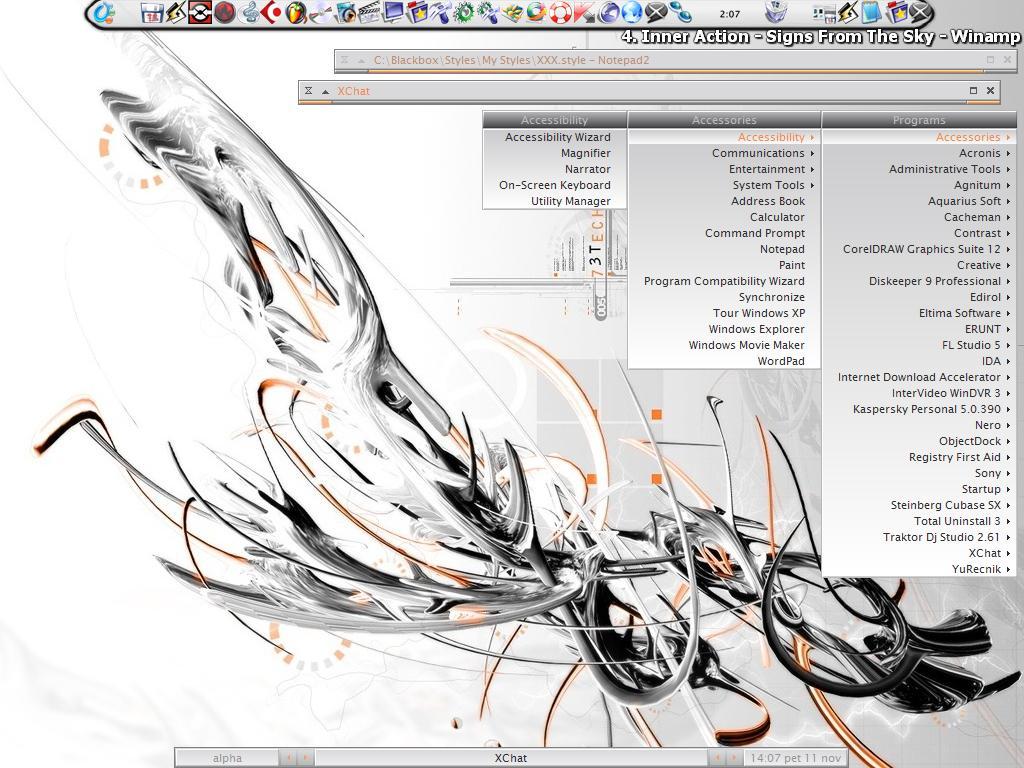1024x768 pixels.
Task: Switch to previous workspace arrow beside alpha
Action: (x=290, y=758)
